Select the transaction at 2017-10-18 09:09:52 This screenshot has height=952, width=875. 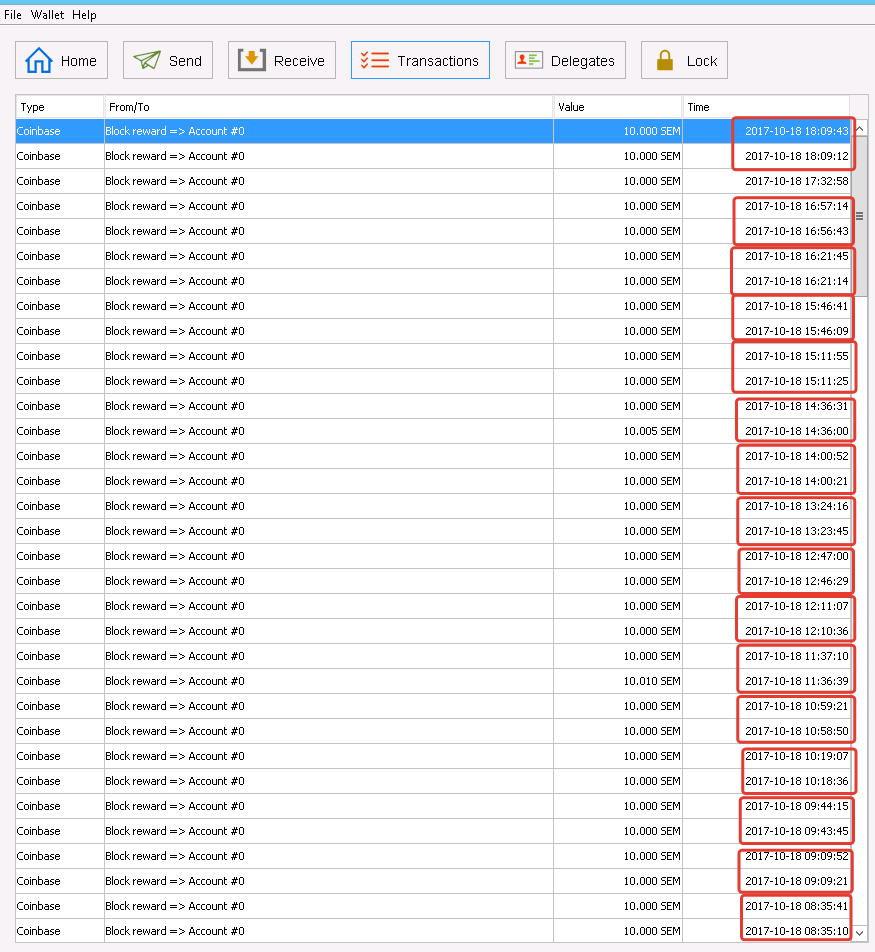tap(432, 856)
